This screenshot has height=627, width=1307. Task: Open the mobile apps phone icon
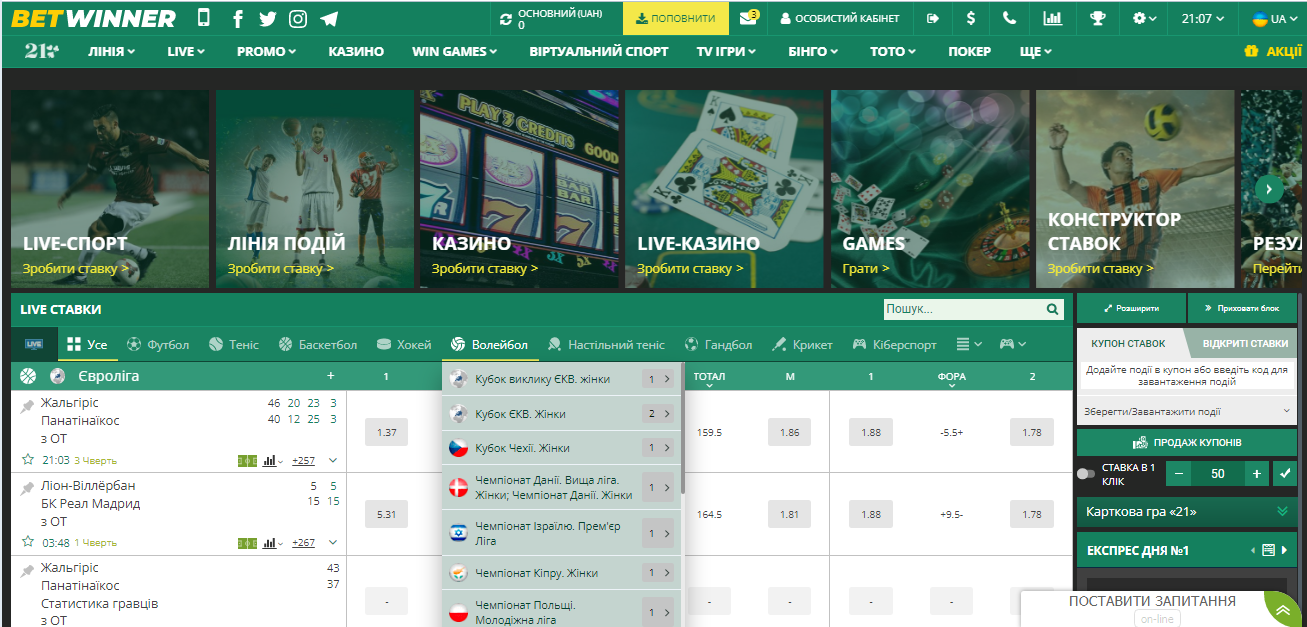pyautogui.click(x=204, y=18)
